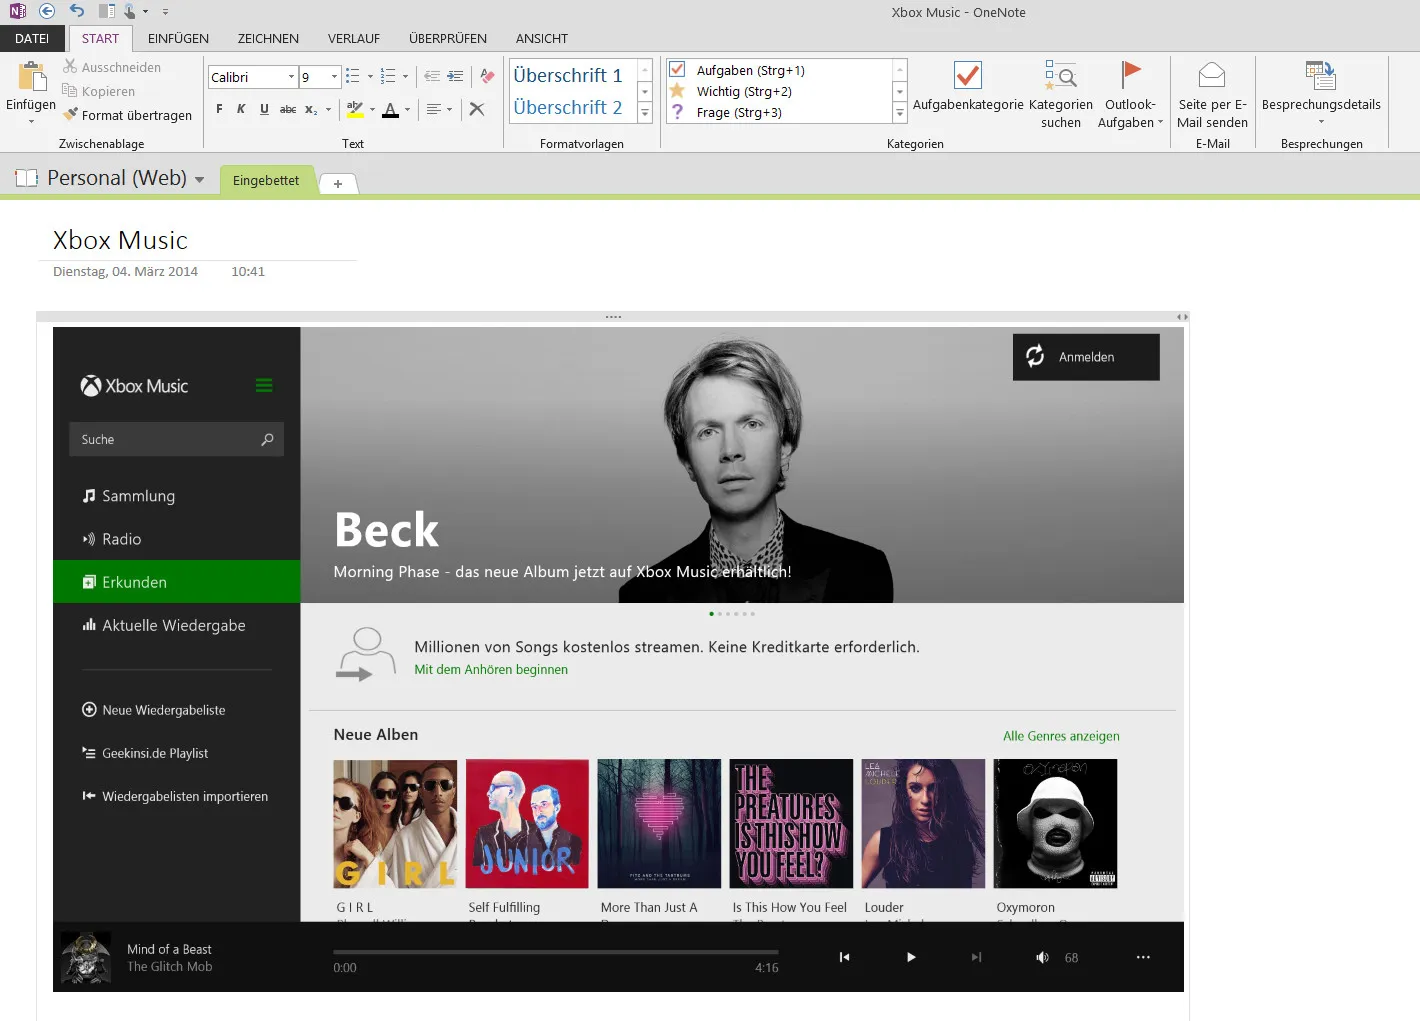Open the ANSICHT ribbon tab
This screenshot has height=1021, width=1420.
[x=542, y=38]
